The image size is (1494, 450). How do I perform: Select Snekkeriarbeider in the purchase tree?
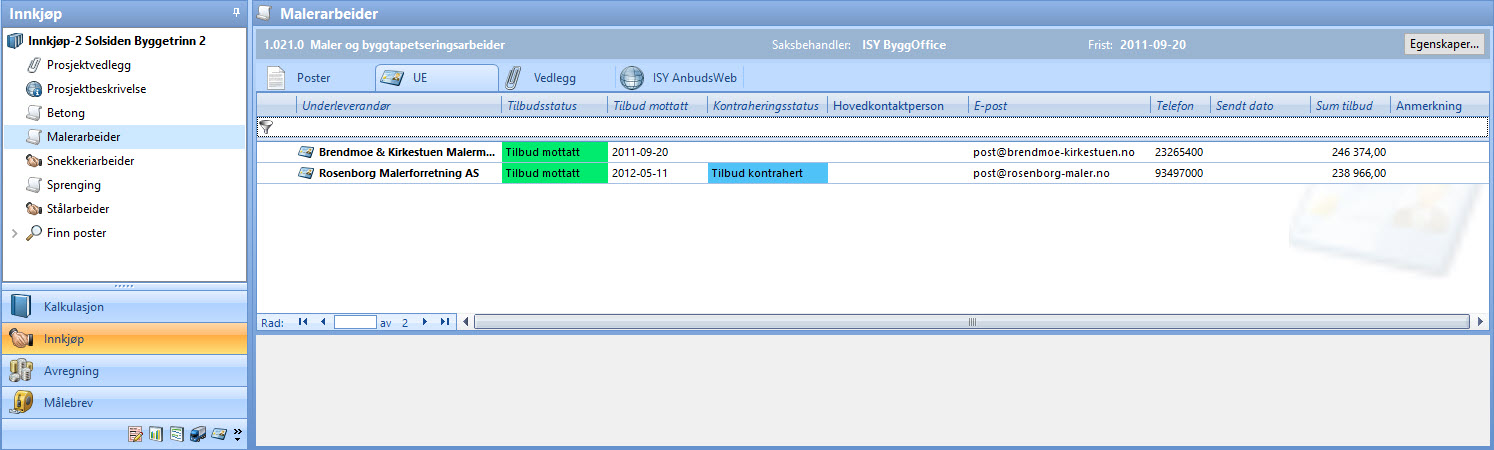point(91,161)
